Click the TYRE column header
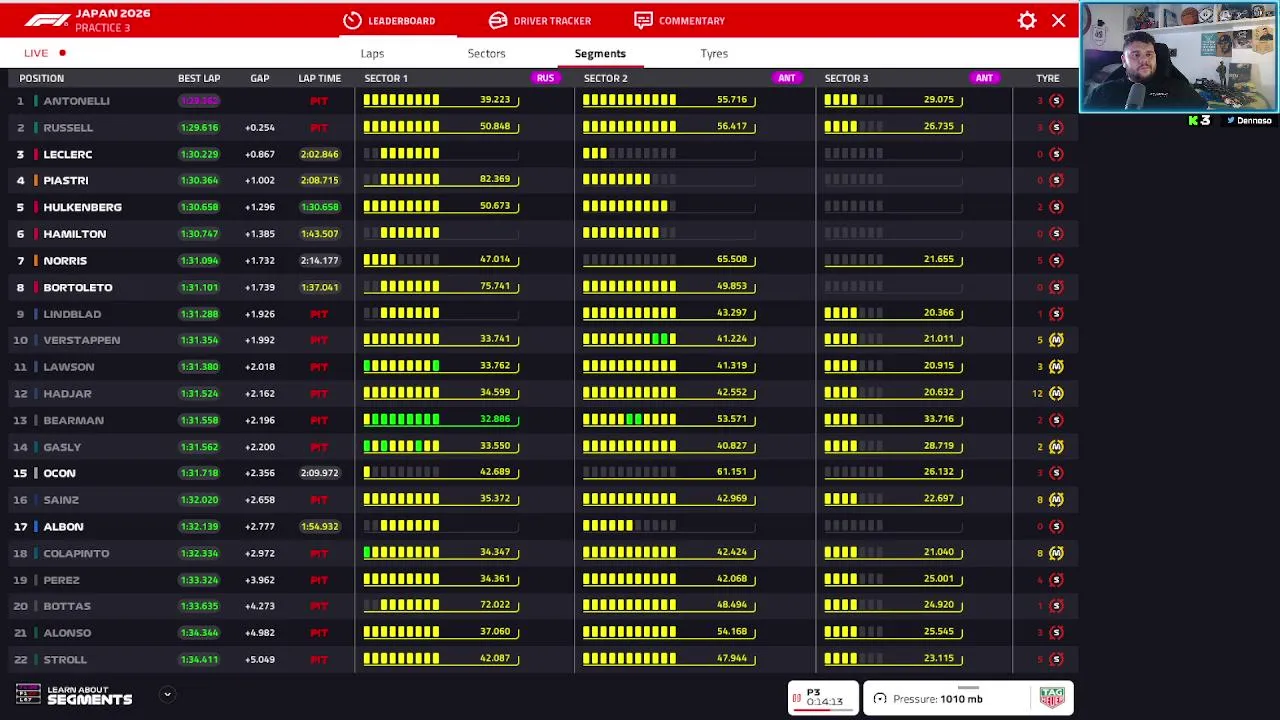1280x720 pixels. pos(1047,78)
